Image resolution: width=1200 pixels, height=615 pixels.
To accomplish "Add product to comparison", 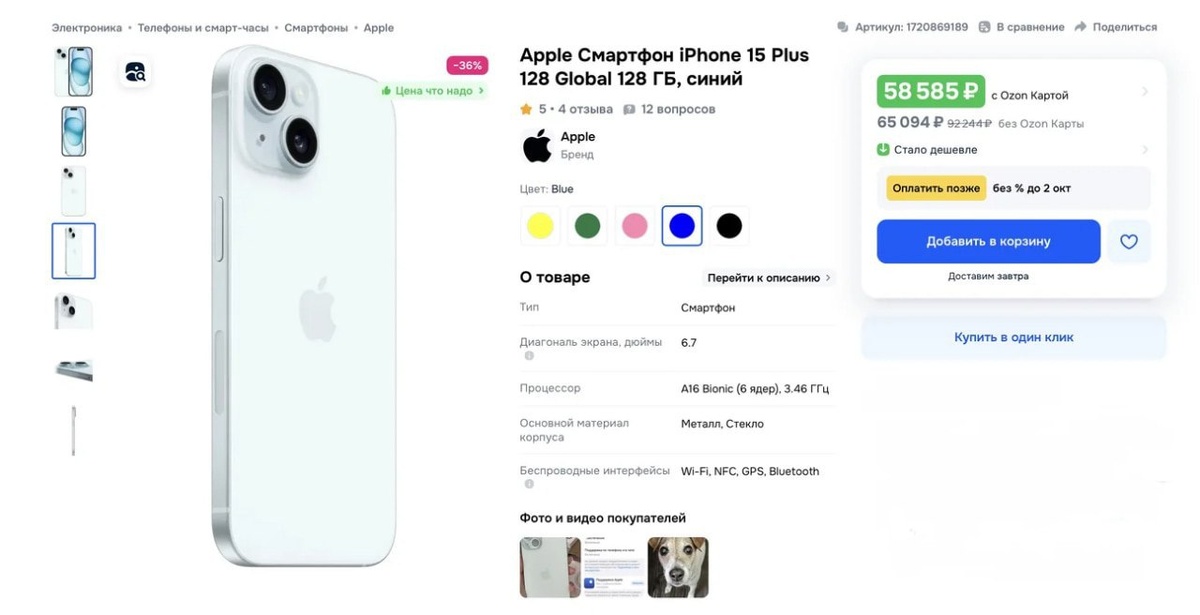I will coord(1020,27).
